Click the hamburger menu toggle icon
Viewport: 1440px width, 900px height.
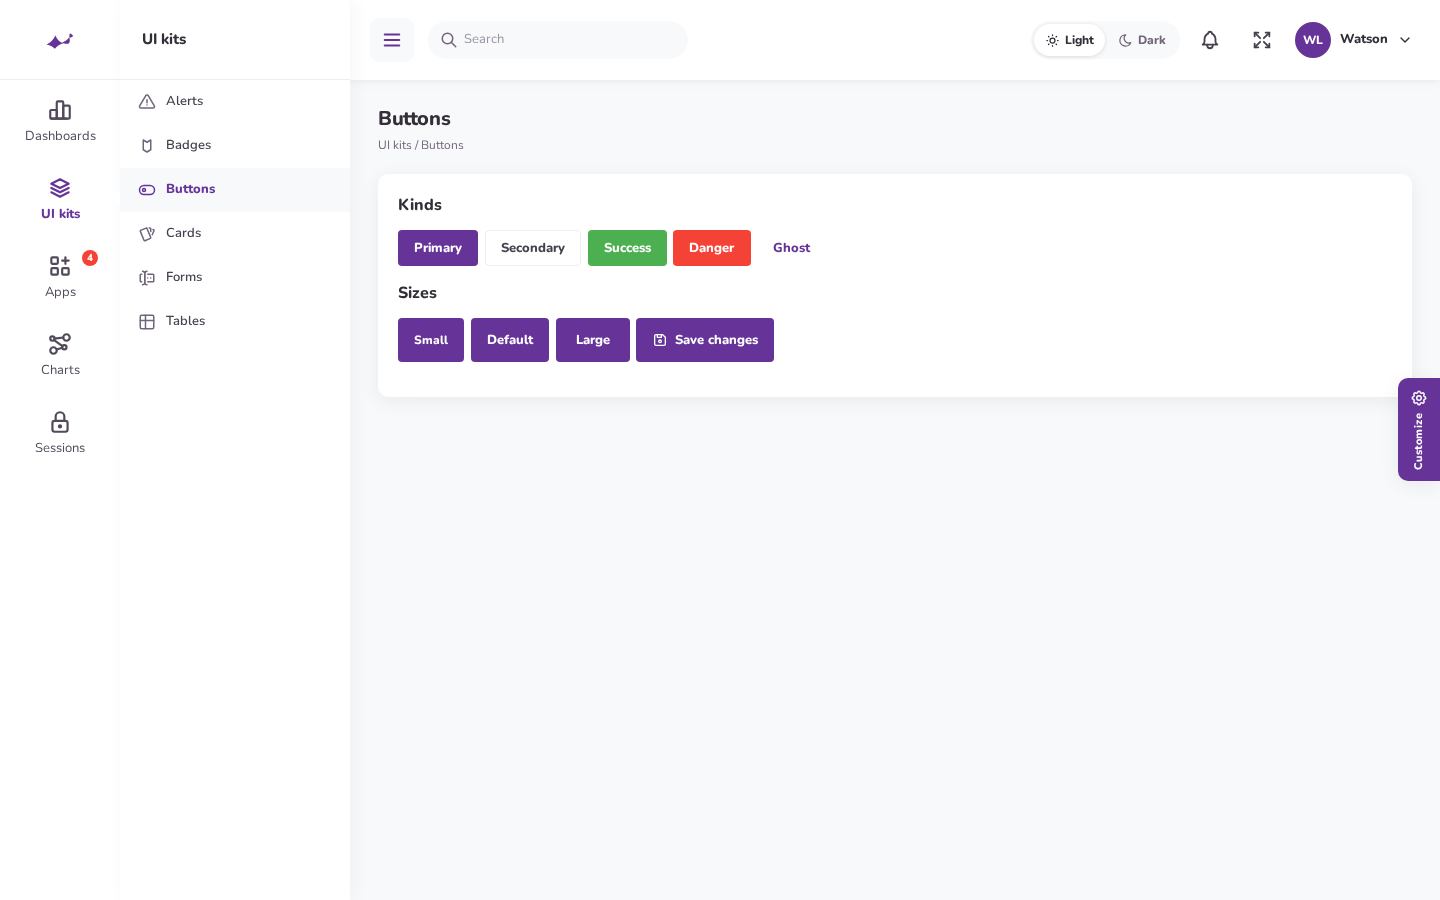(392, 40)
